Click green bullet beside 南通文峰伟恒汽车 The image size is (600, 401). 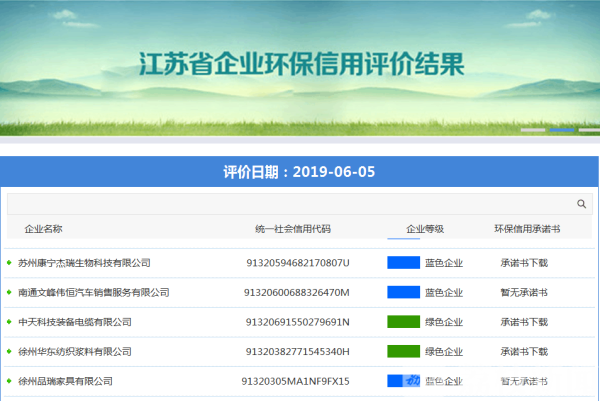pyautogui.click(x=9, y=292)
